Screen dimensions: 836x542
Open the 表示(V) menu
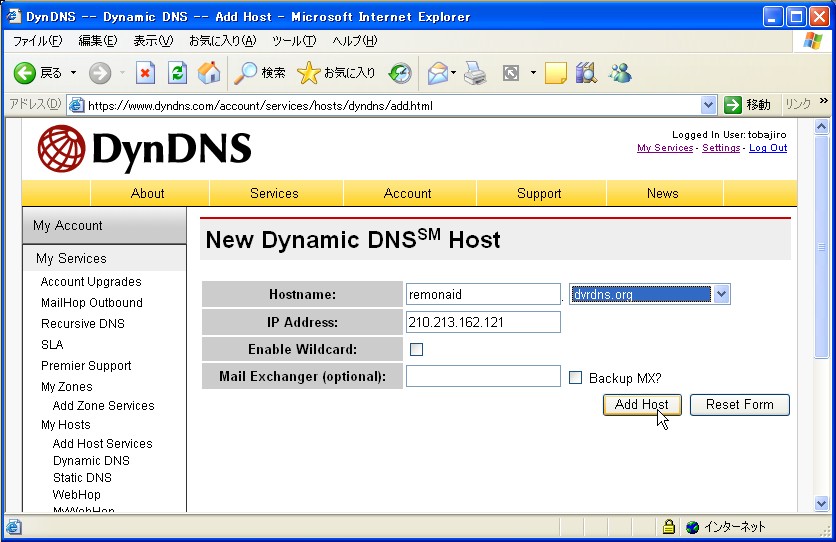coord(153,41)
